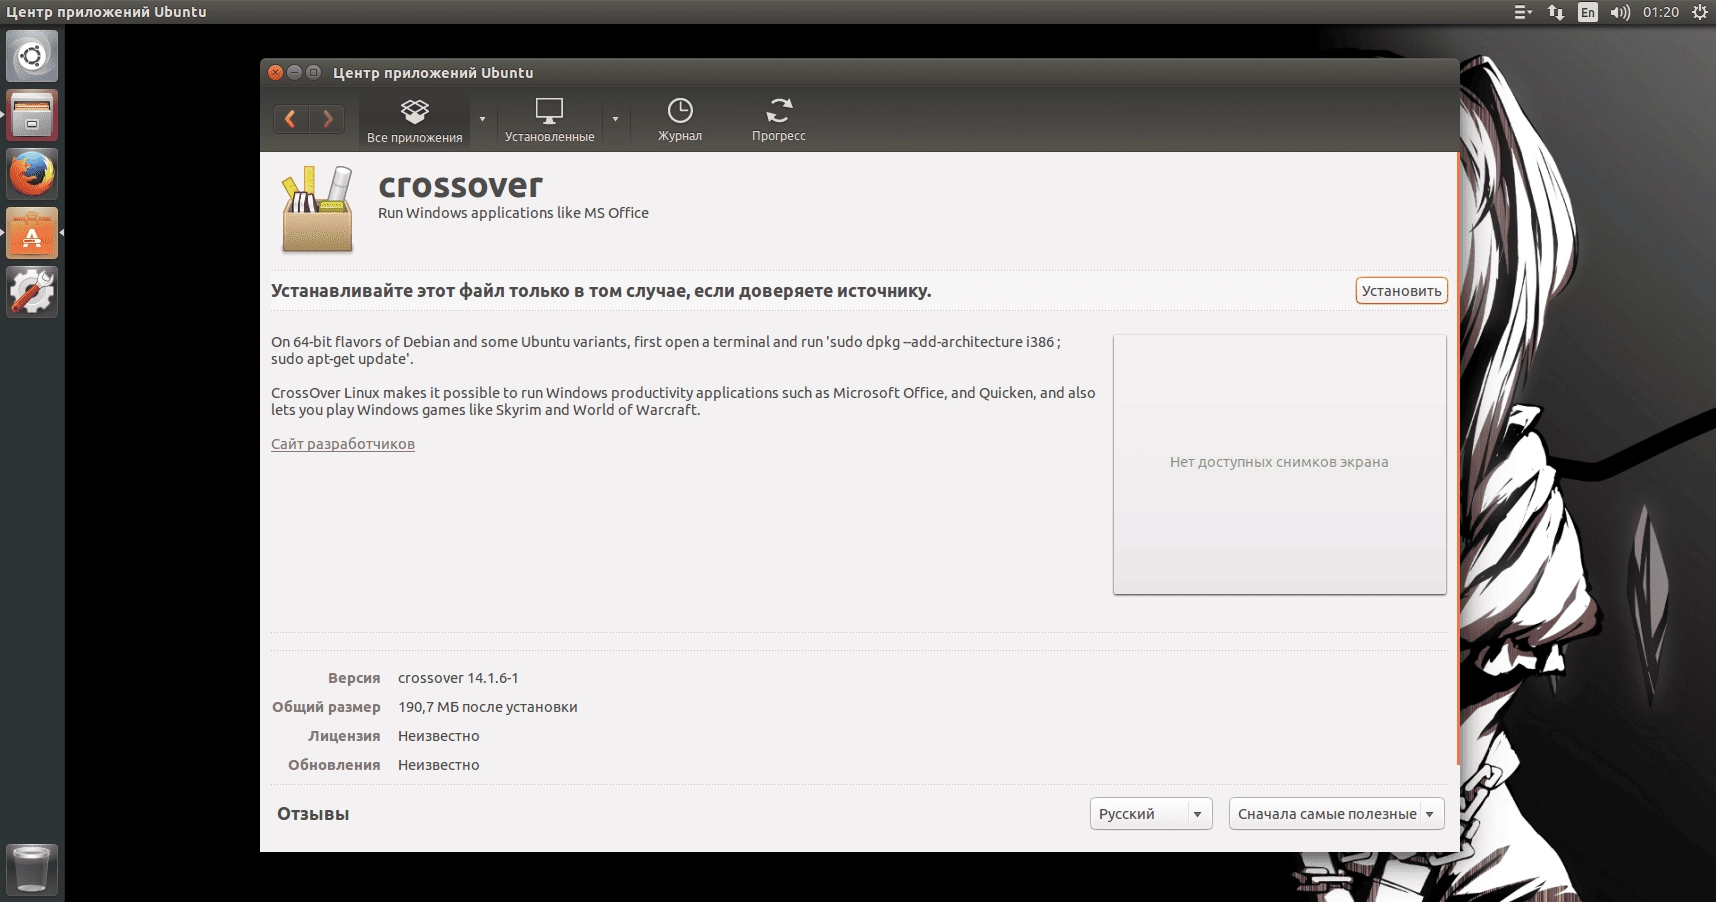Click the empty screenshot placeholder
Screen dimensions: 1716x902
click(1279, 464)
